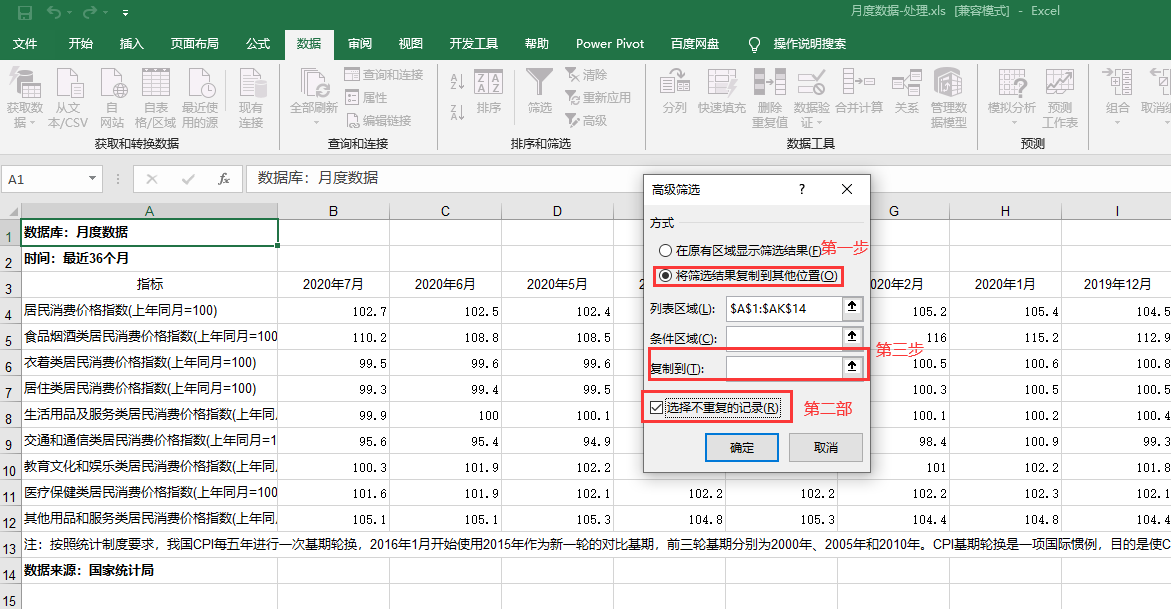Click the 筛选 funnel icon
This screenshot has height=609, width=1171.
[539, 91]
